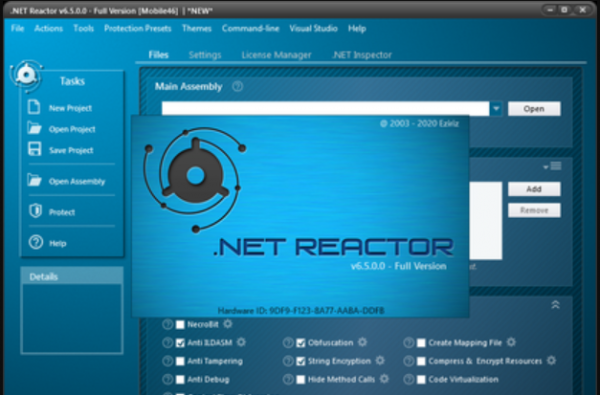Enable the Create Mapping File checkbox
600x395 pixels.
421,343
